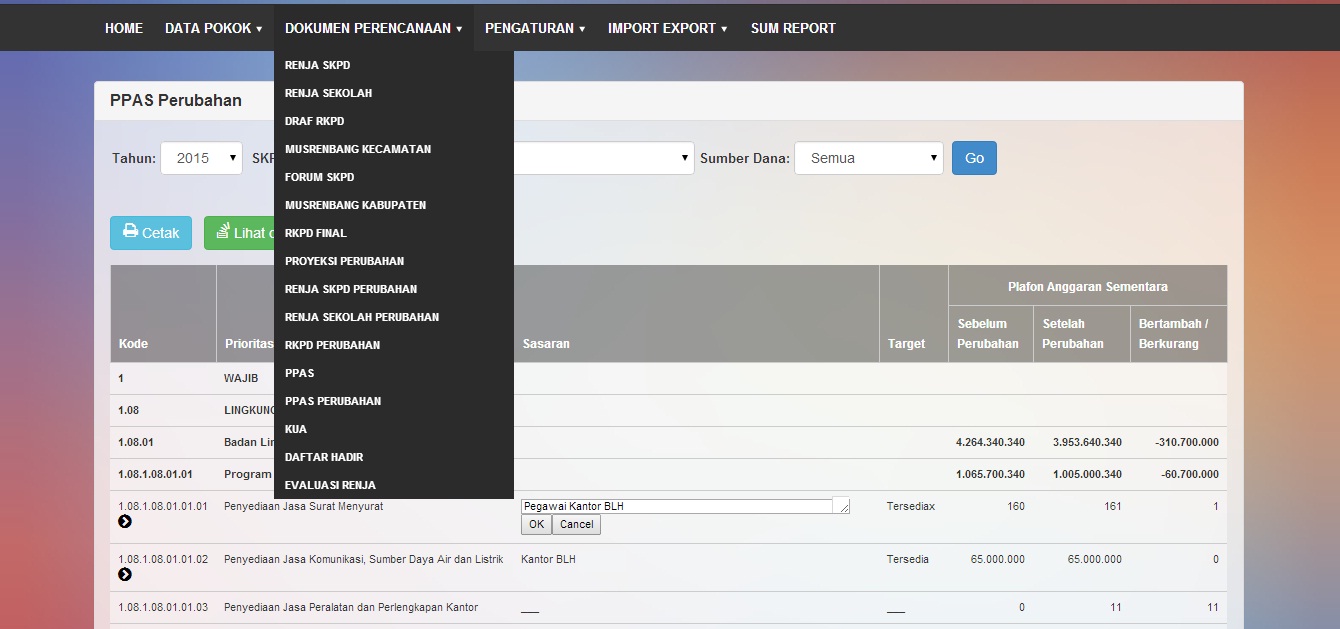This screenshot has width=1340, height=629.
Task: Click the Go button
Action: point(974,158)
